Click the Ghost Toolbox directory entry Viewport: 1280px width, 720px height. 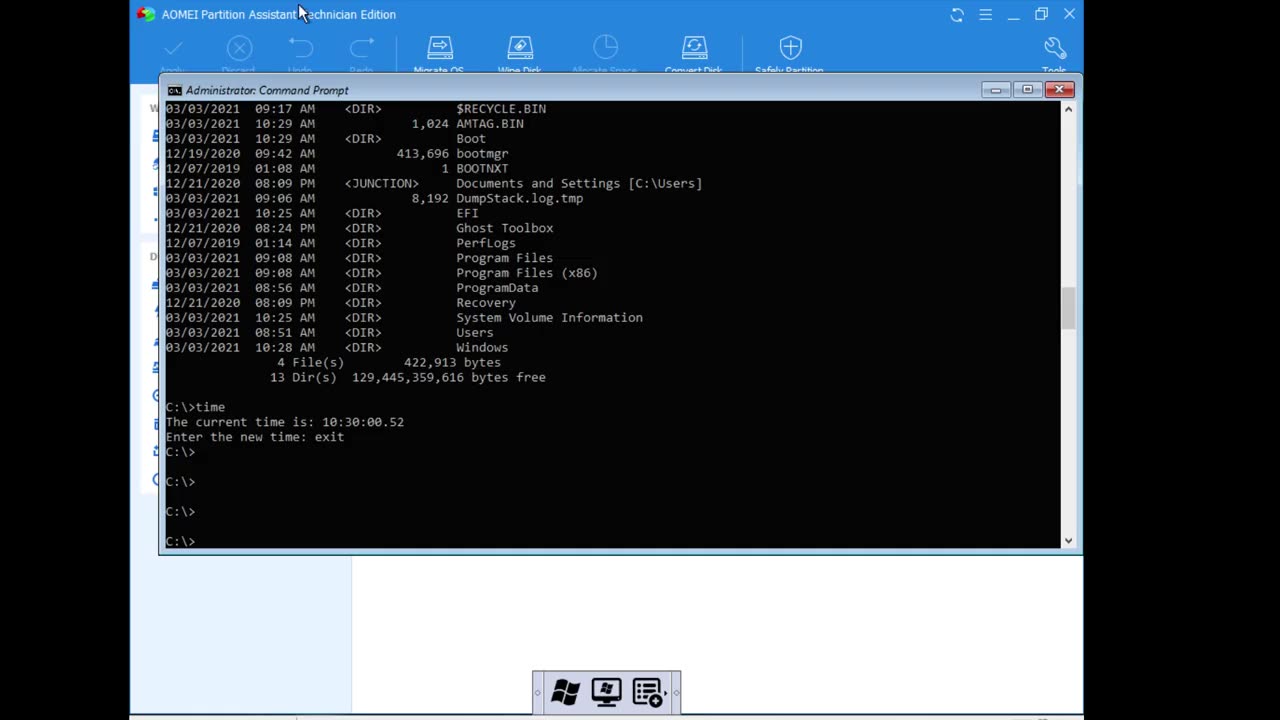coord(505,228)
